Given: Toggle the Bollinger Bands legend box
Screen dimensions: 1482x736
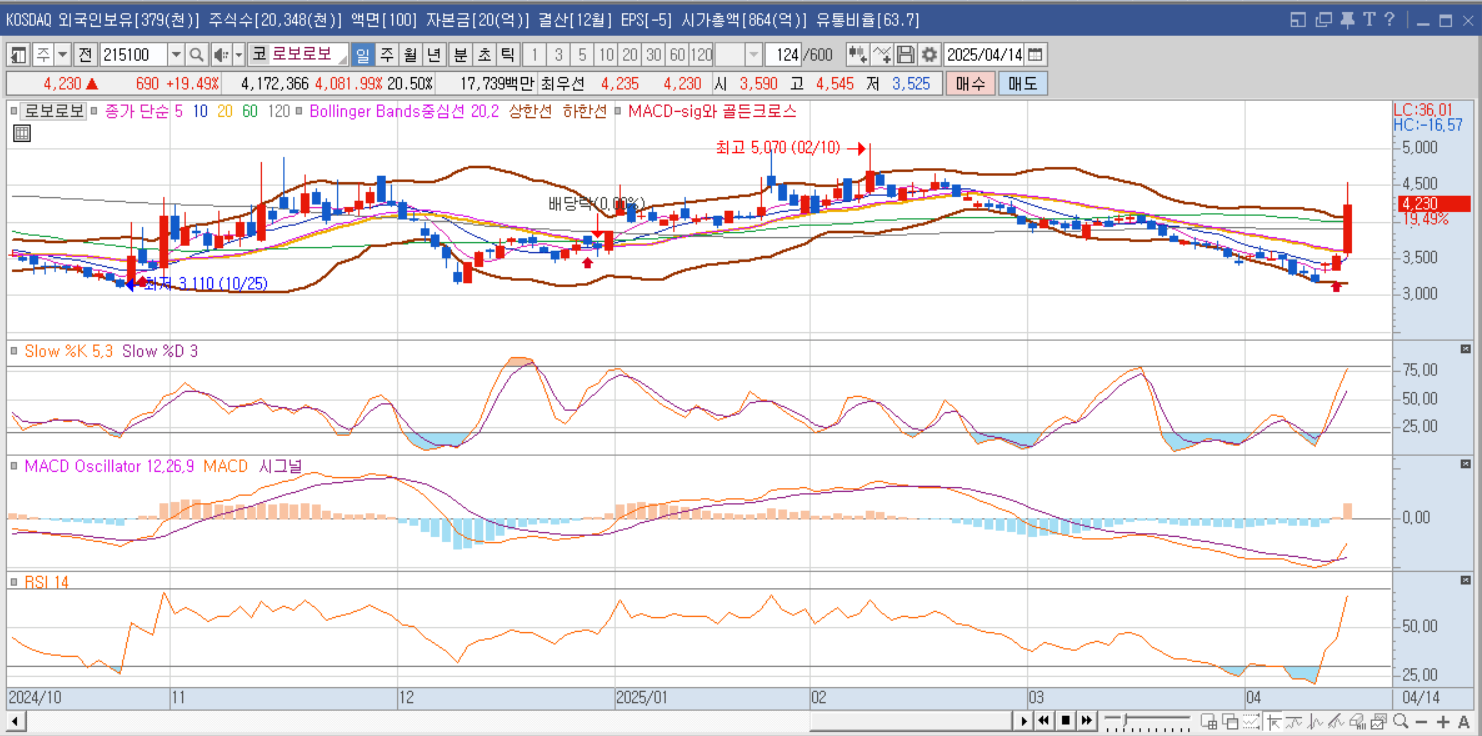Looking at the screenshot, I should point(299,111).
